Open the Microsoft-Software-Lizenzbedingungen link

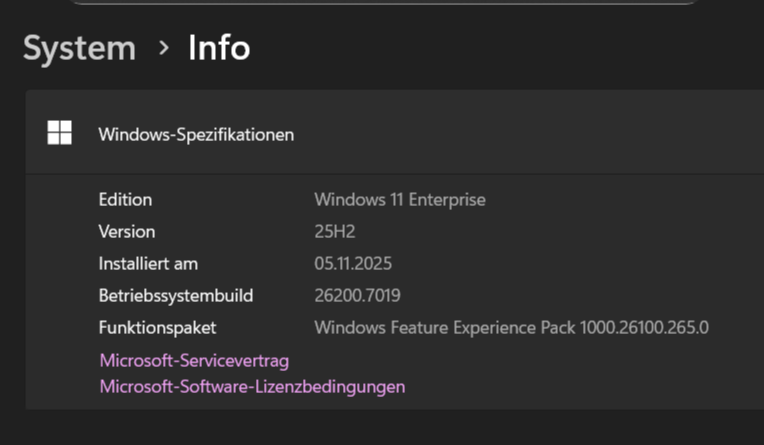(x=252, y=387)
